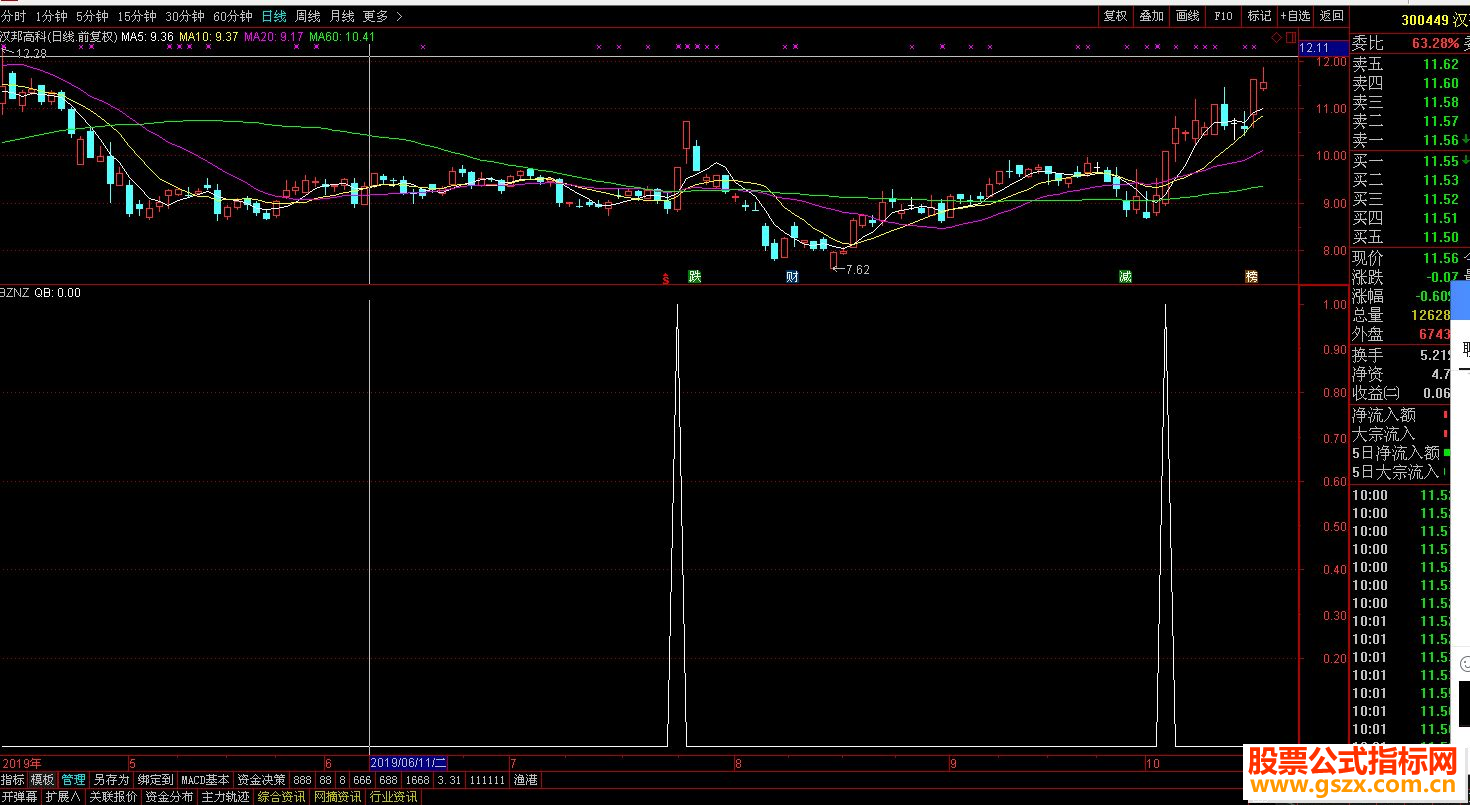Activate the 画线 drawing tool button
Image resolution: width=1470 pixels, height=805 pixels.
coord(1187,16)
